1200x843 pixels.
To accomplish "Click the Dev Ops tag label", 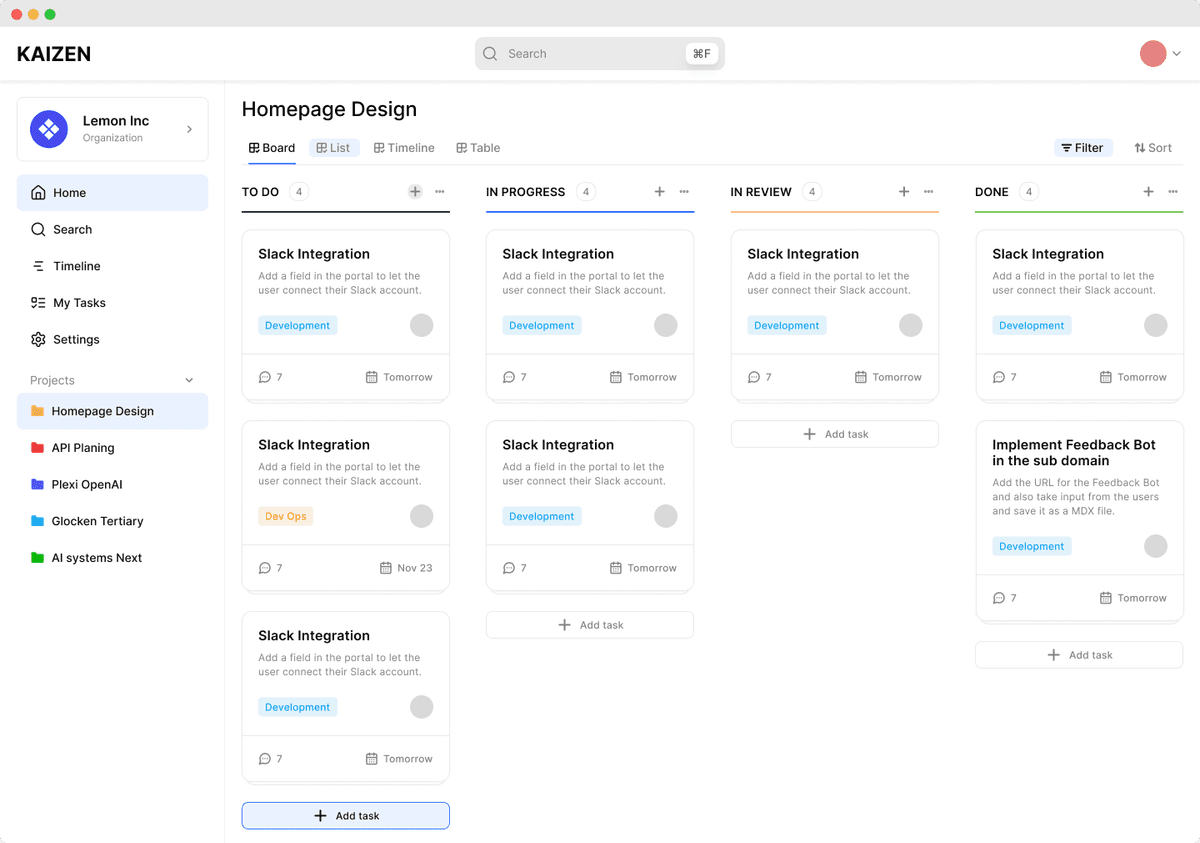I will coord(286,516).
